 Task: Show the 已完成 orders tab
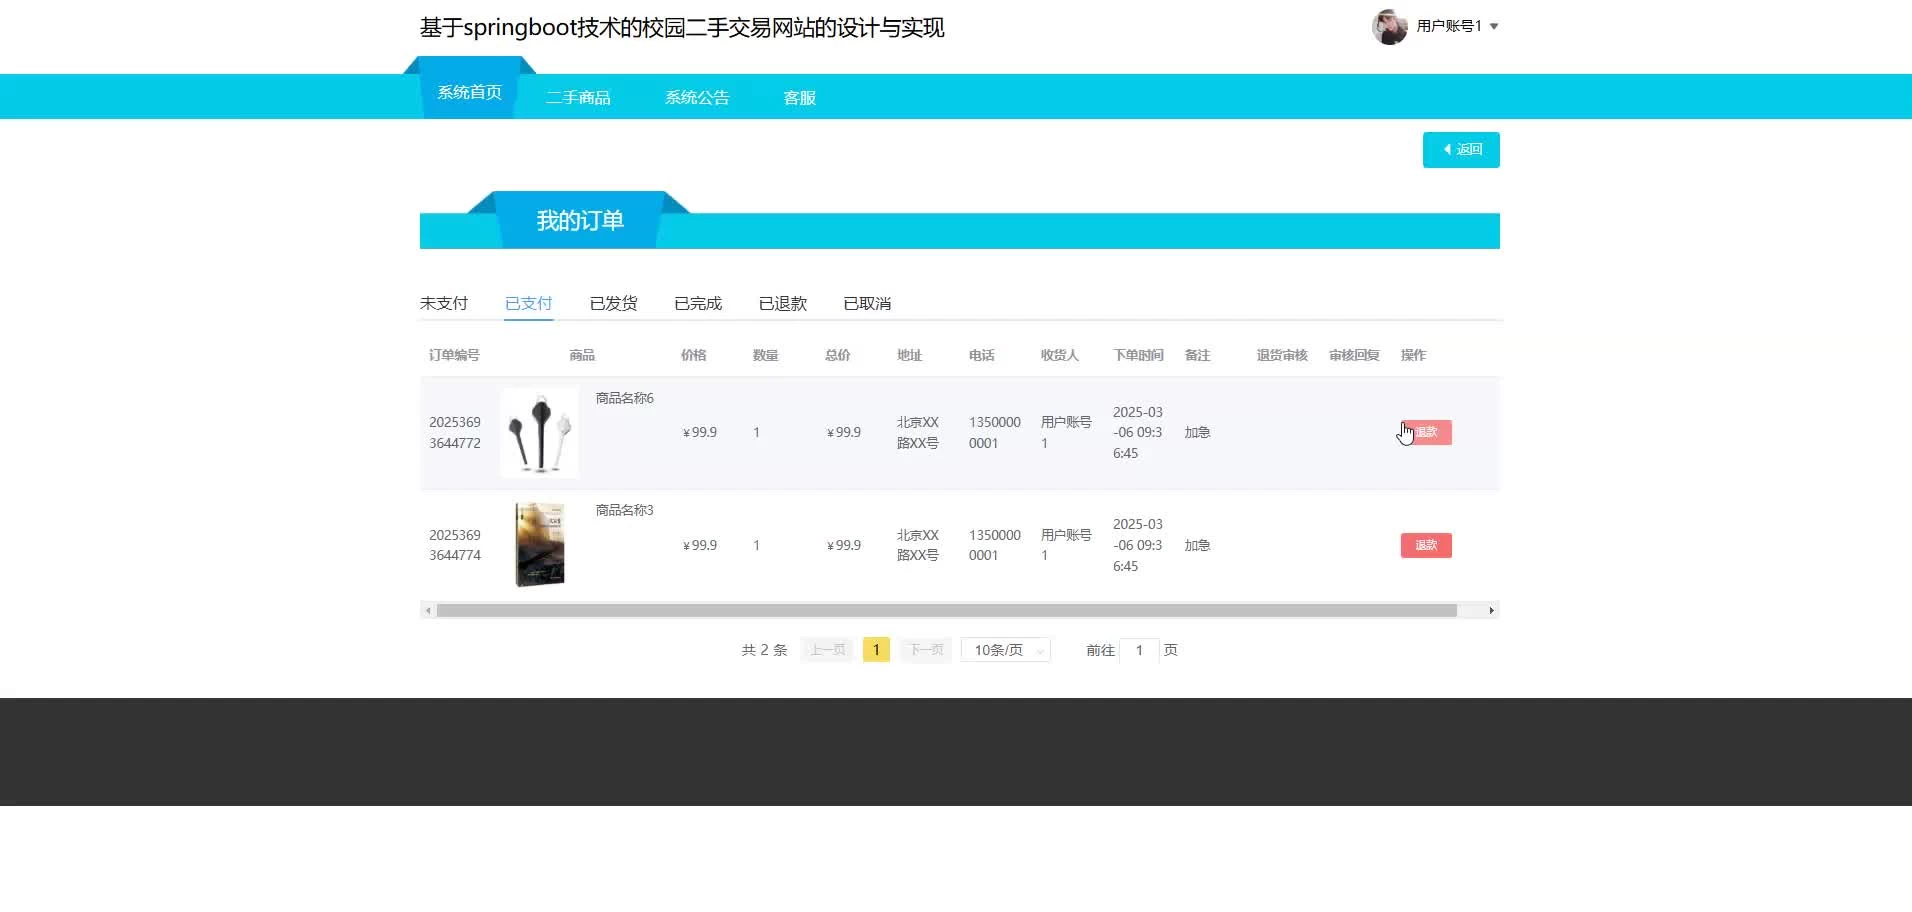coord(698,303)
